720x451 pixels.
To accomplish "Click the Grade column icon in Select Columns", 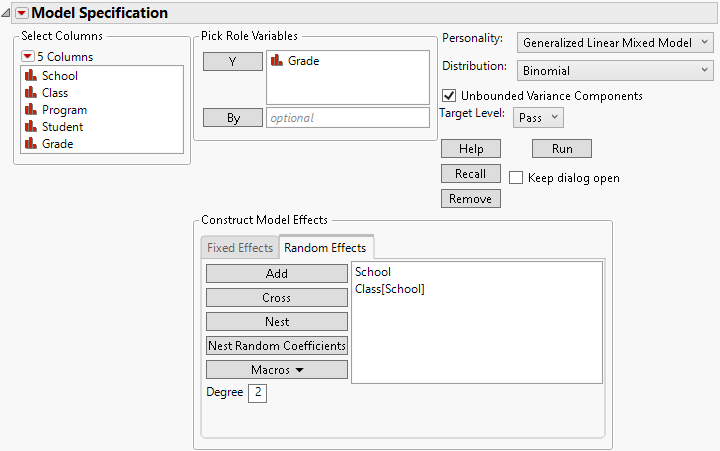I will point(31,144).
